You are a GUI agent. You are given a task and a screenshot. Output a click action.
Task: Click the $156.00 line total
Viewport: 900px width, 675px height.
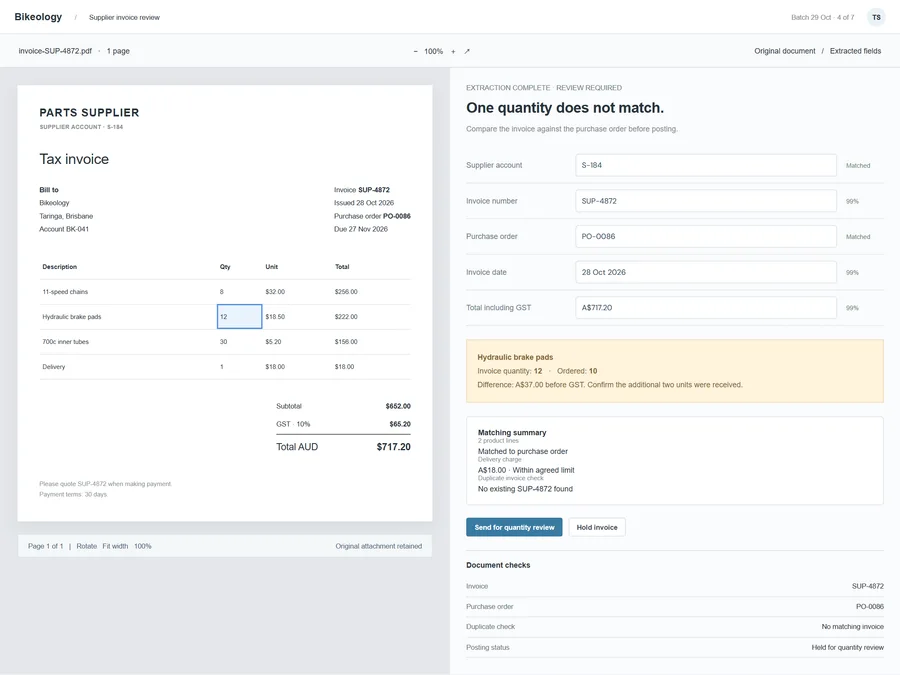(x=346, y=342)
